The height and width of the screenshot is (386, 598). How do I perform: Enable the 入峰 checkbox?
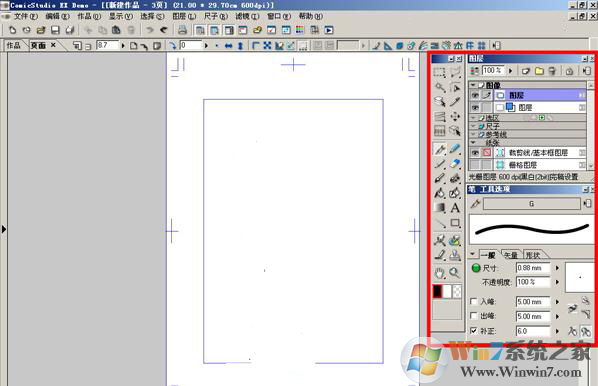pyautogui.click(x=474, y=301)
